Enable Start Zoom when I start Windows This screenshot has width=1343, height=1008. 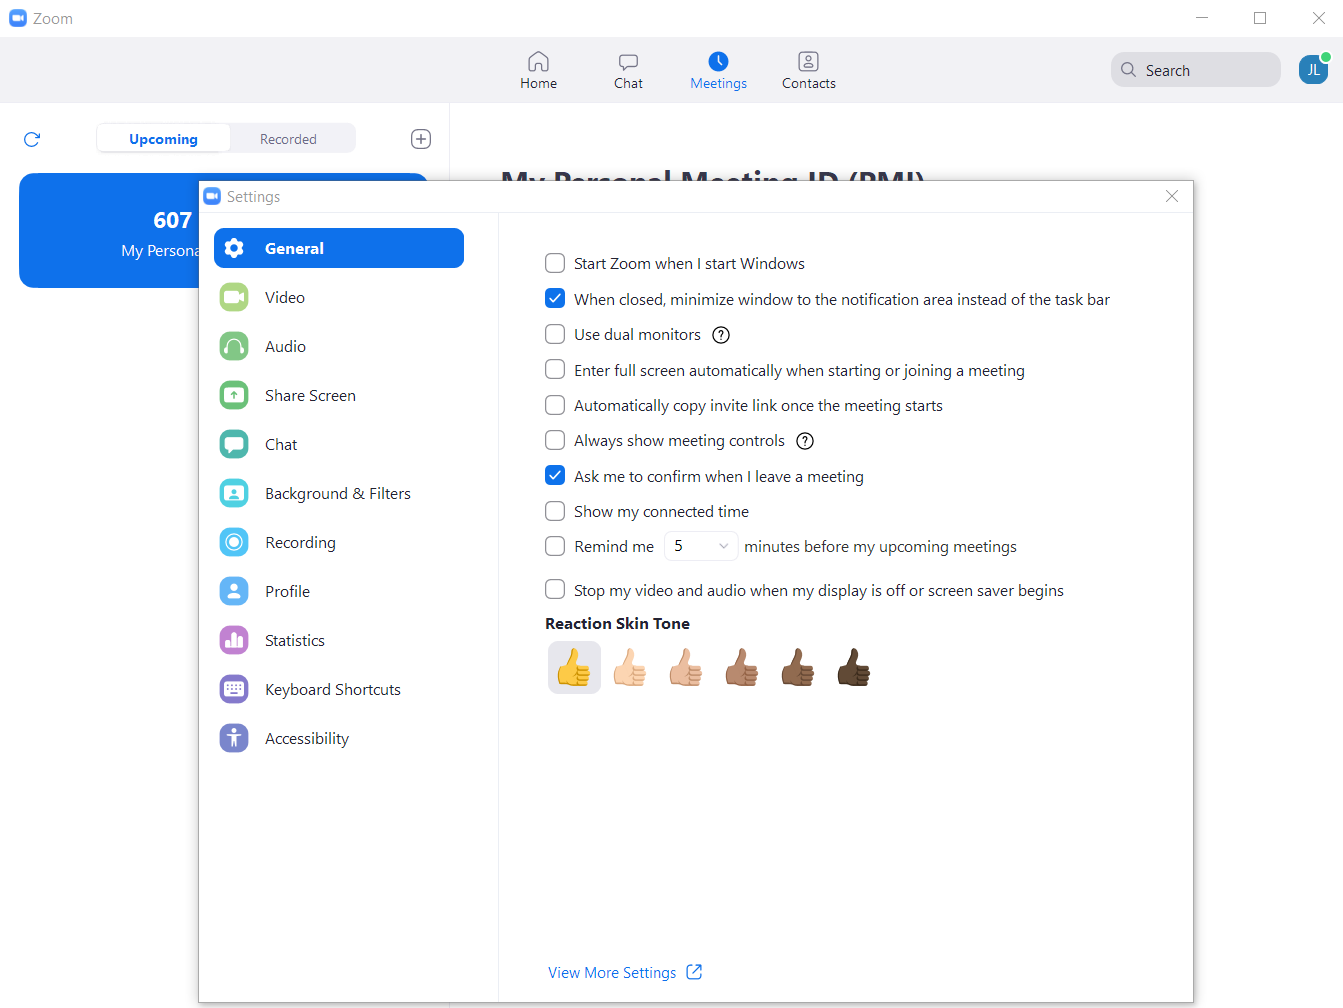555,263
